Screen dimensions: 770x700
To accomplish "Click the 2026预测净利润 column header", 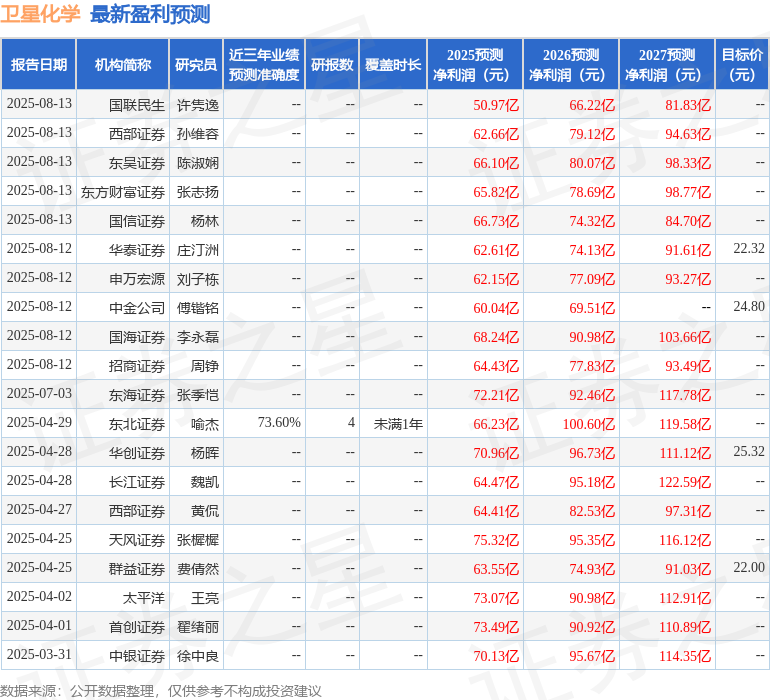I will pyautogui.click(x=571, y=65).
